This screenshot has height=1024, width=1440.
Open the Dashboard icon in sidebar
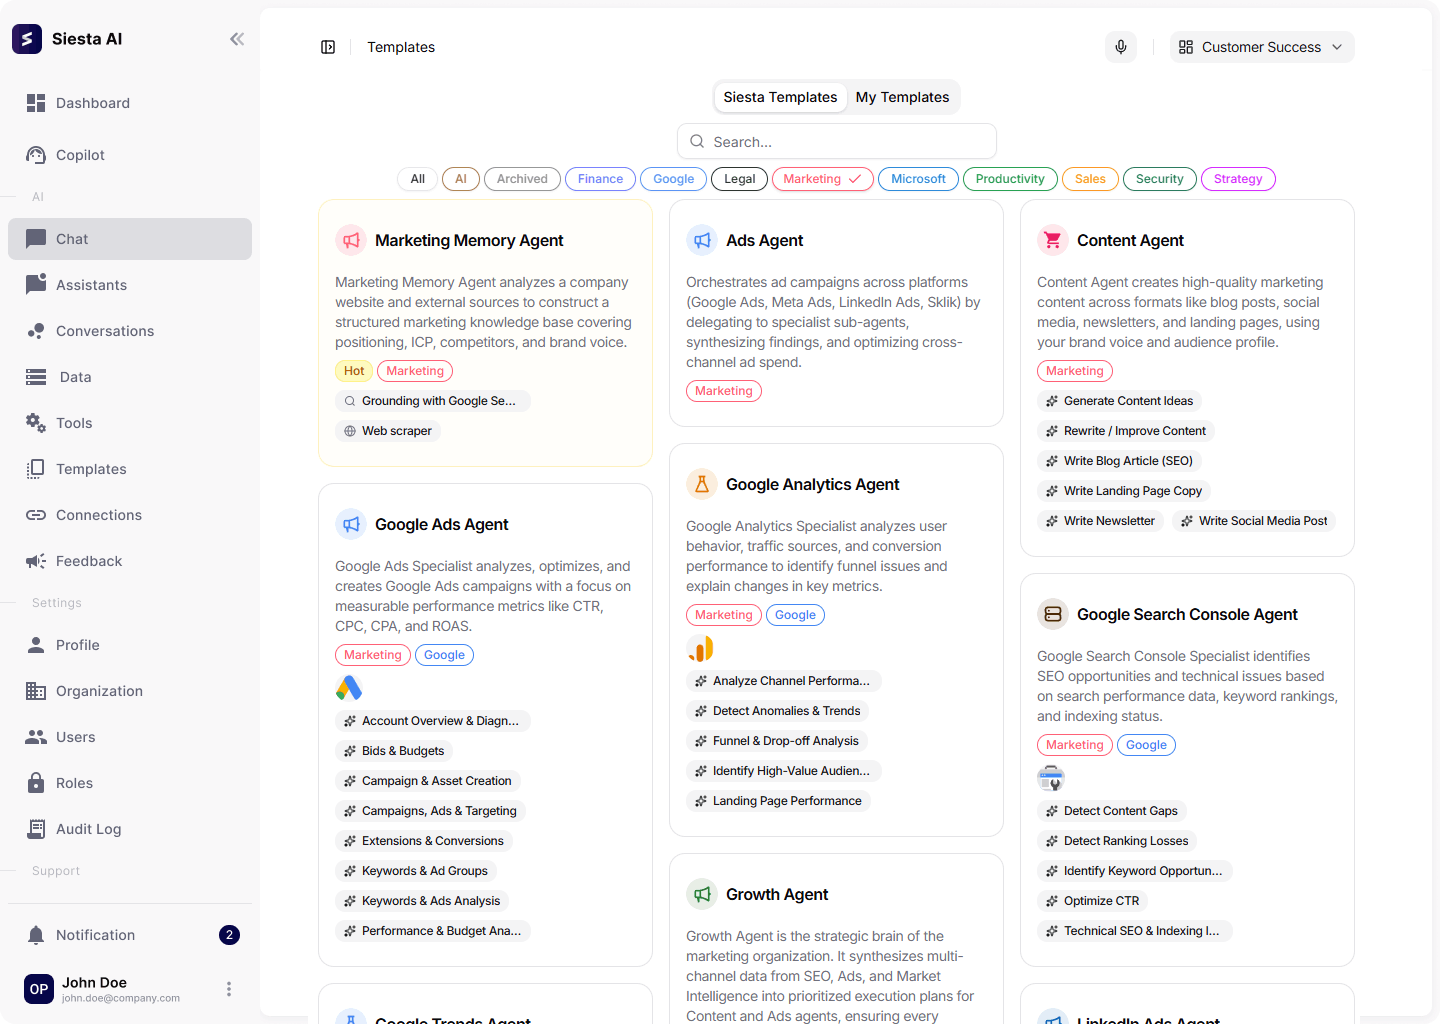[x=36, y=103]
